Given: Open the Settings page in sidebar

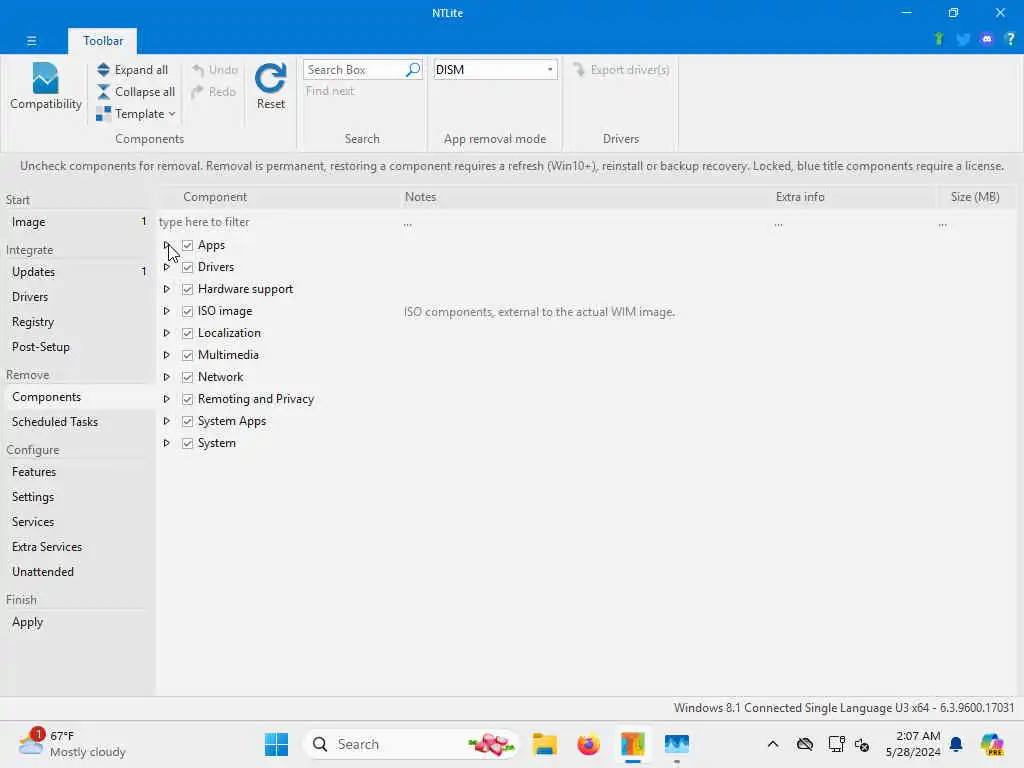Looking at the screenshot, I should [77, 497].
